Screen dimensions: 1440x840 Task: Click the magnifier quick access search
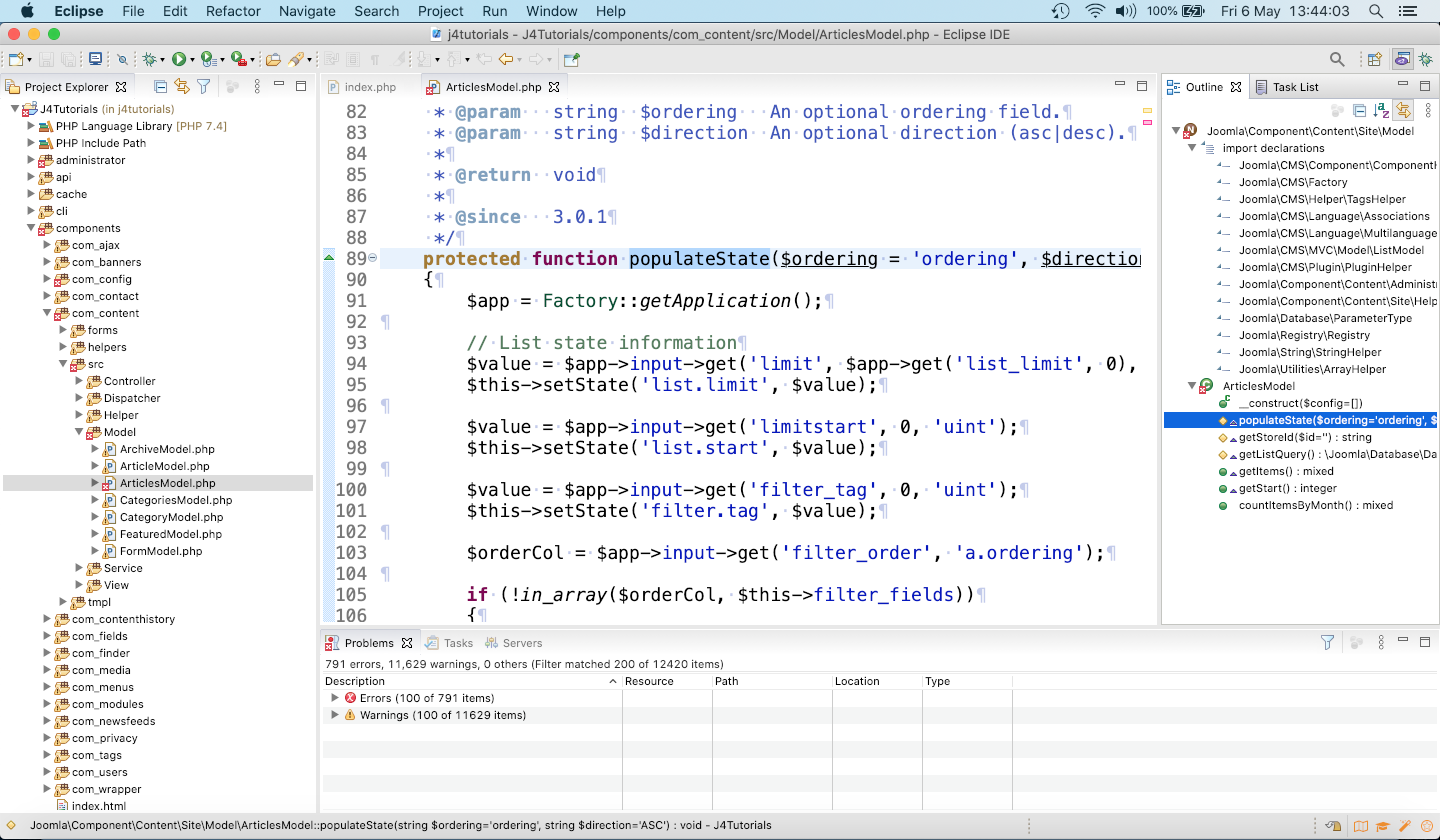(x=1337, y=59)
